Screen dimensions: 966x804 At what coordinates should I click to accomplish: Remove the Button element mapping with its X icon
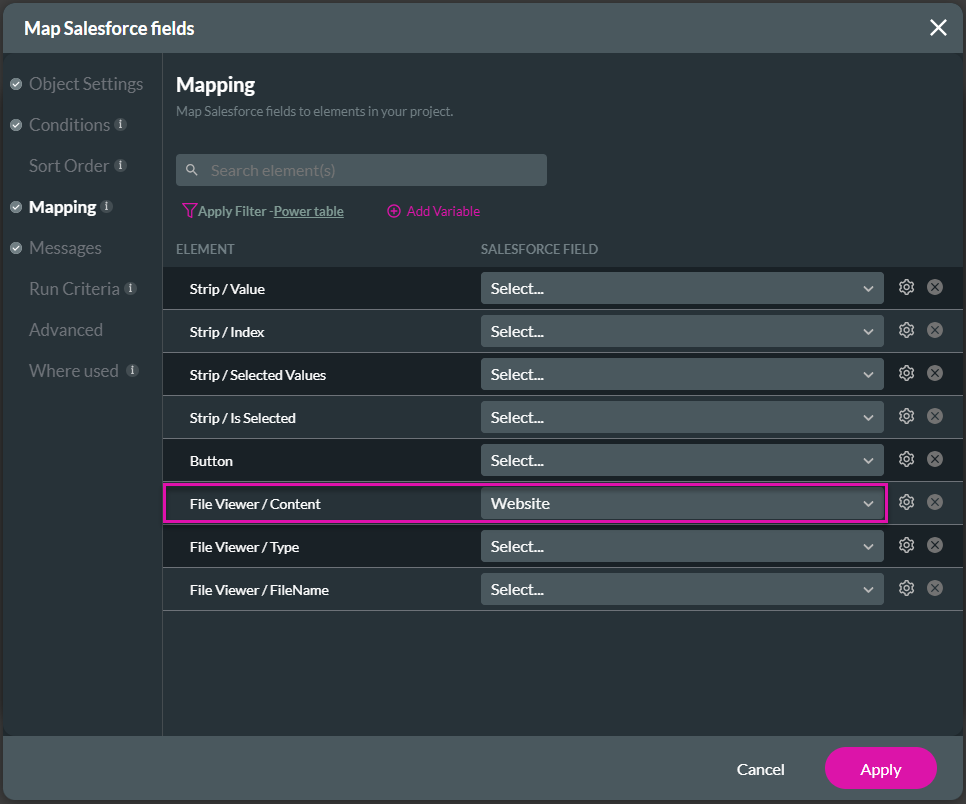pos(935,458)
